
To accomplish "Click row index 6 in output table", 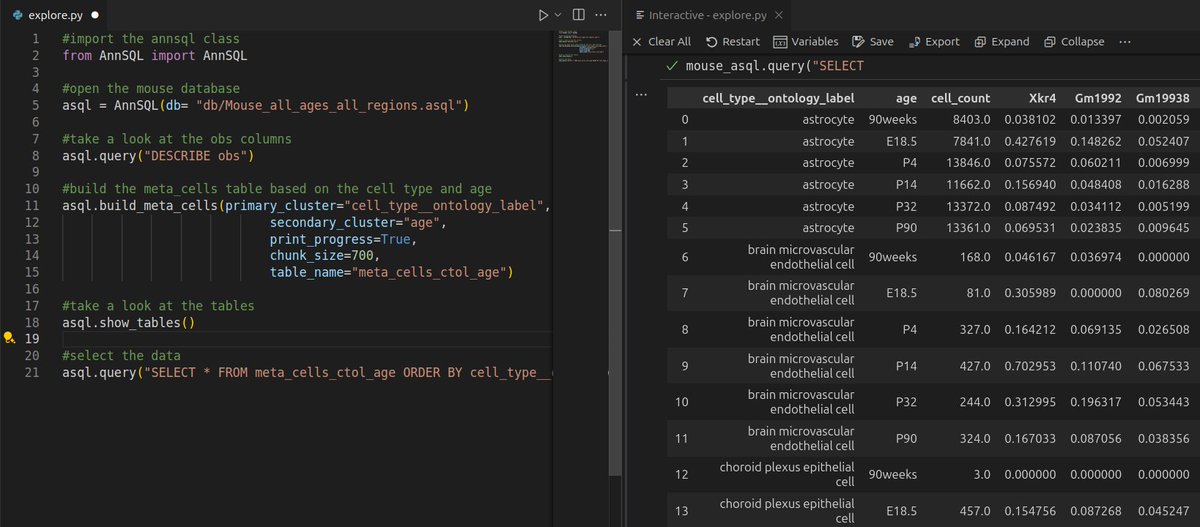I will (684, 256).
